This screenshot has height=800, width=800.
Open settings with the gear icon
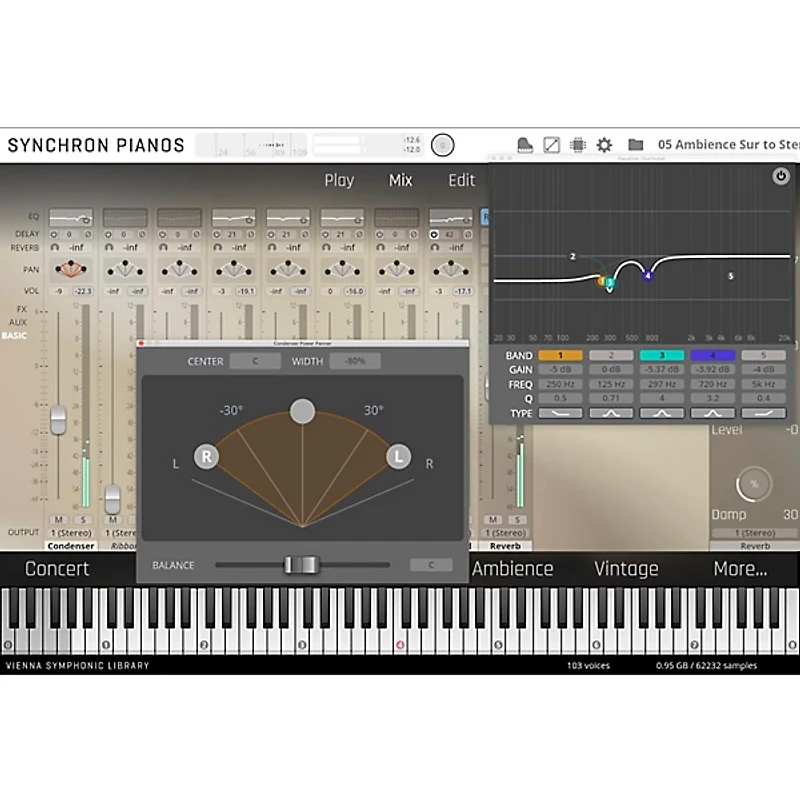(x=604, y=145)
